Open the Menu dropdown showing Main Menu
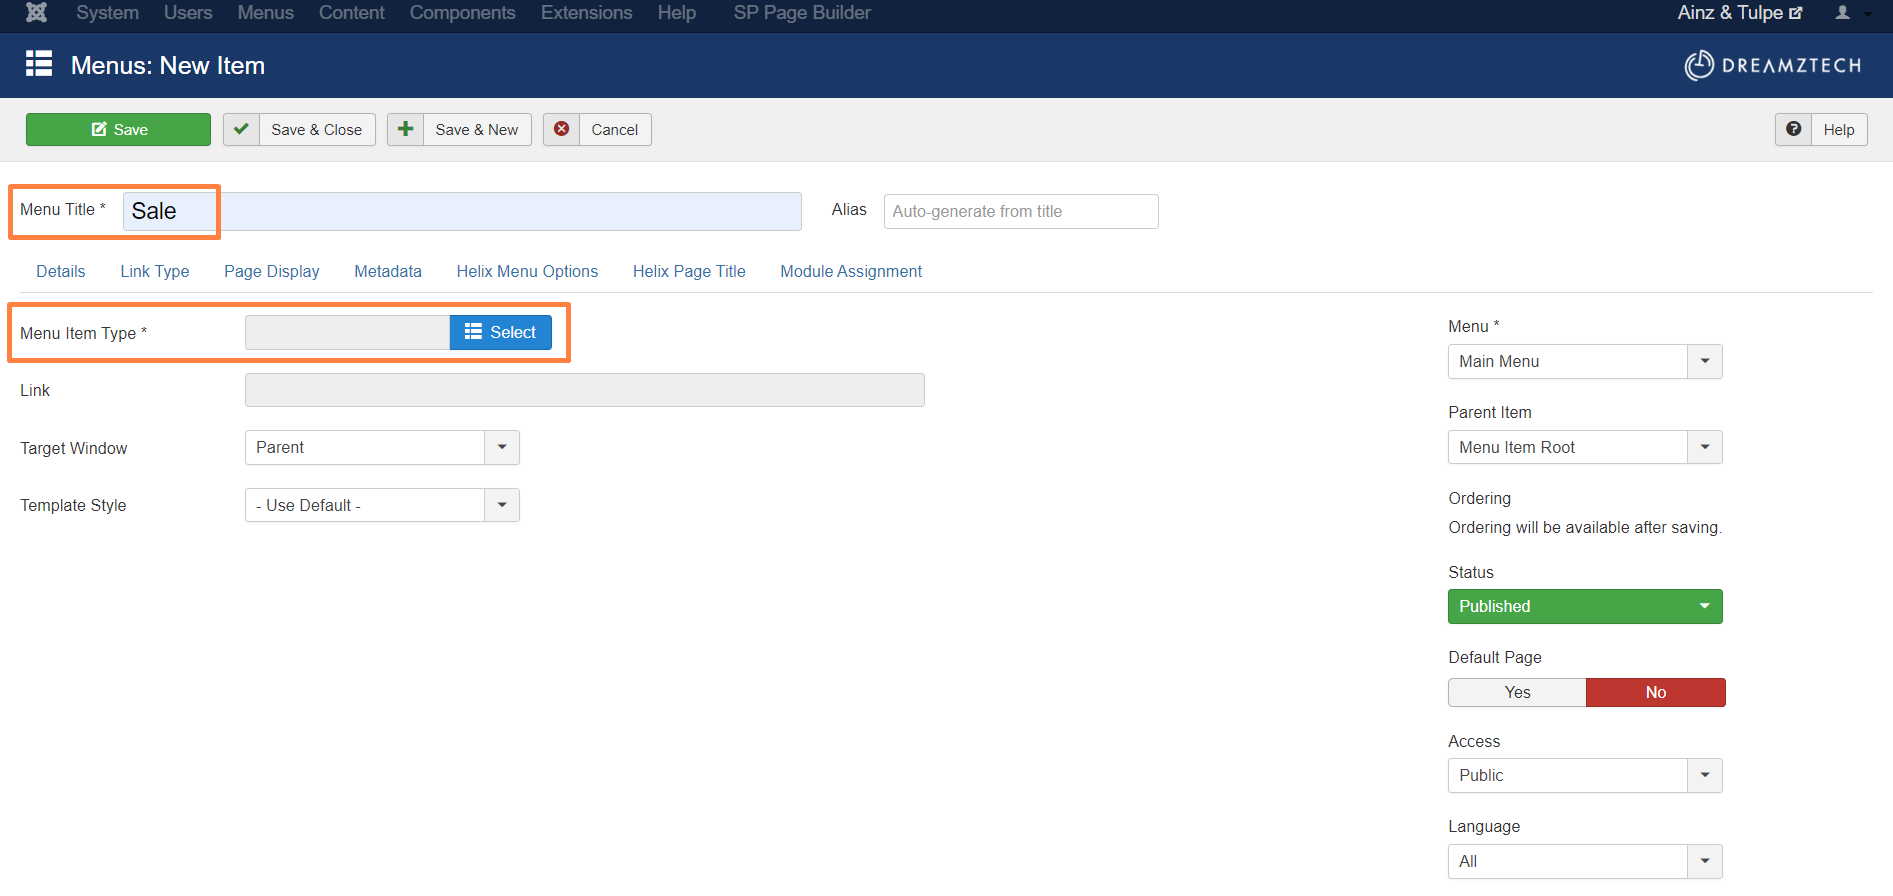Screen dimensions: 1893x896 [1585, 361]
